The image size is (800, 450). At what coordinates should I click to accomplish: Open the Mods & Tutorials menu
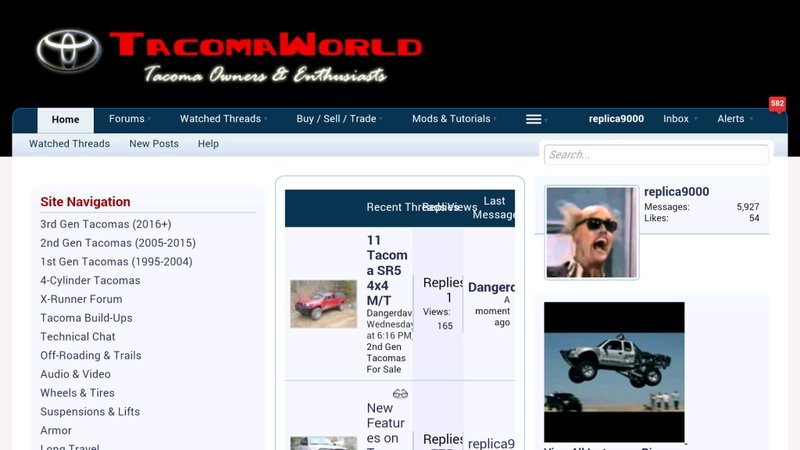(x=451, y=118)
